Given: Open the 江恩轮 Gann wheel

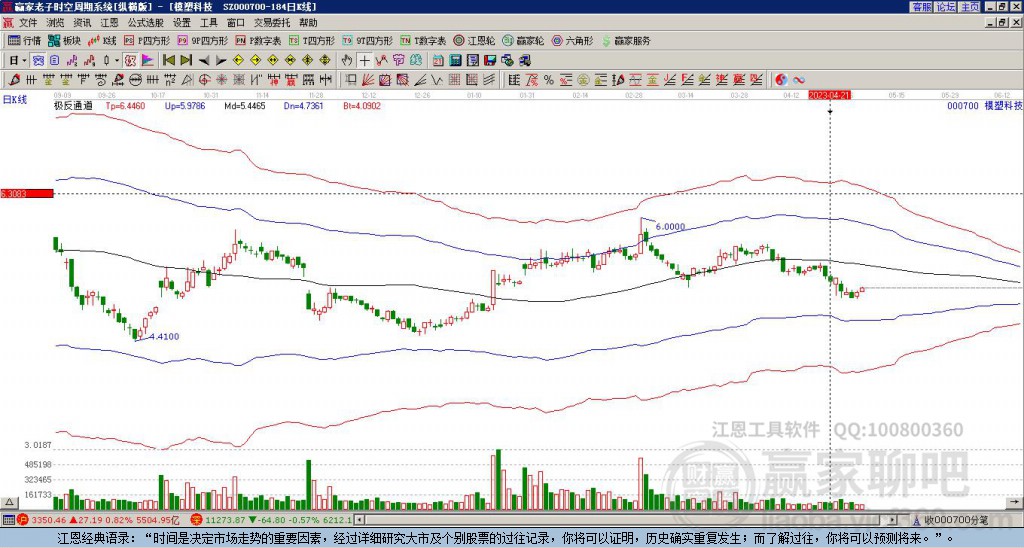Looking at the screenshot, I should 475,40.
